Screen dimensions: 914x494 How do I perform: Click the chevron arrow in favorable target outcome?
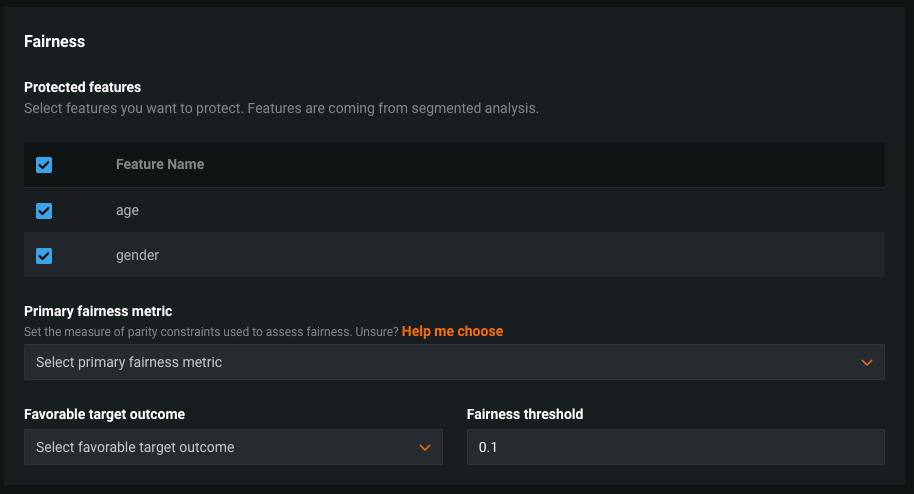pyautogui.click(x=425, y=448)
